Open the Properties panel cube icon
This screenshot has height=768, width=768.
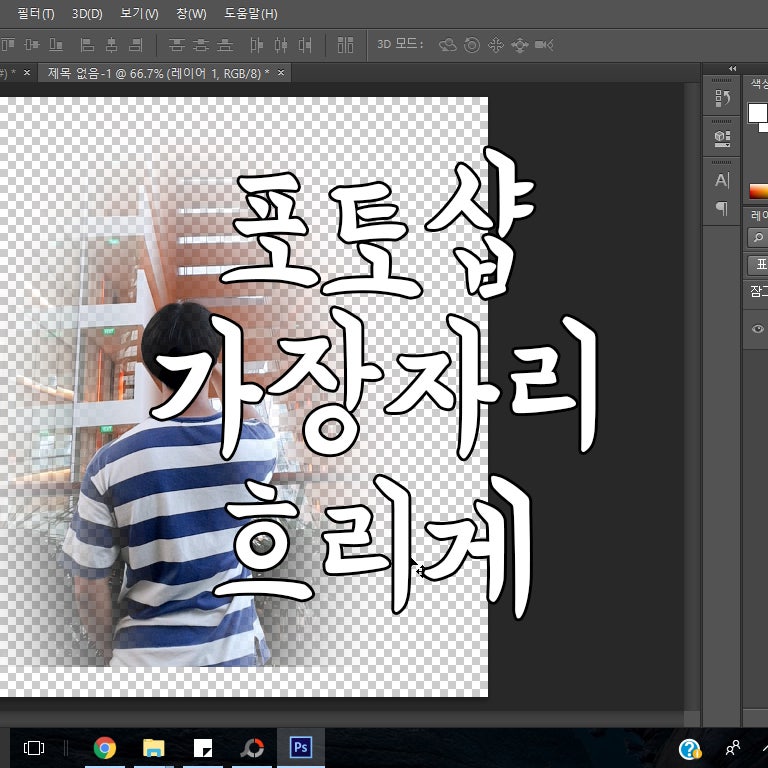click(722, 139)
